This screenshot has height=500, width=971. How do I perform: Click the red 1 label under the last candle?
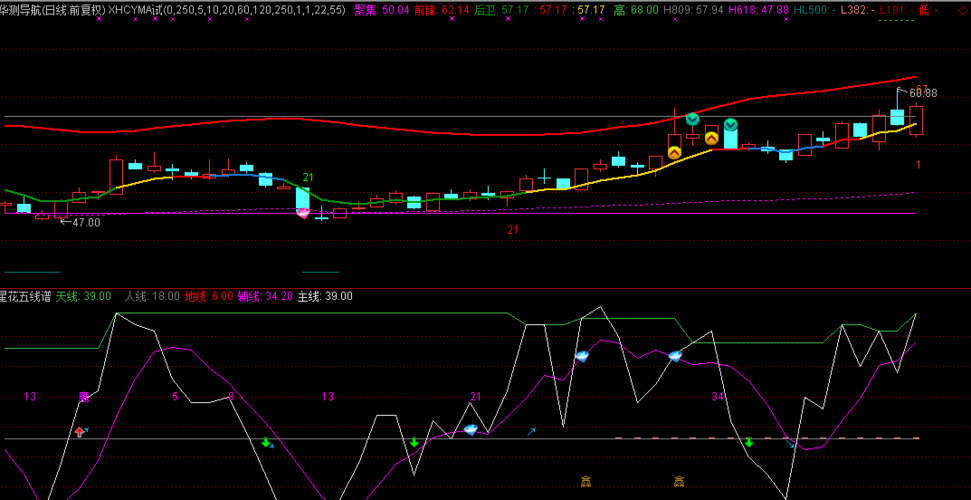pyautogui.click(x=918, y=165)
